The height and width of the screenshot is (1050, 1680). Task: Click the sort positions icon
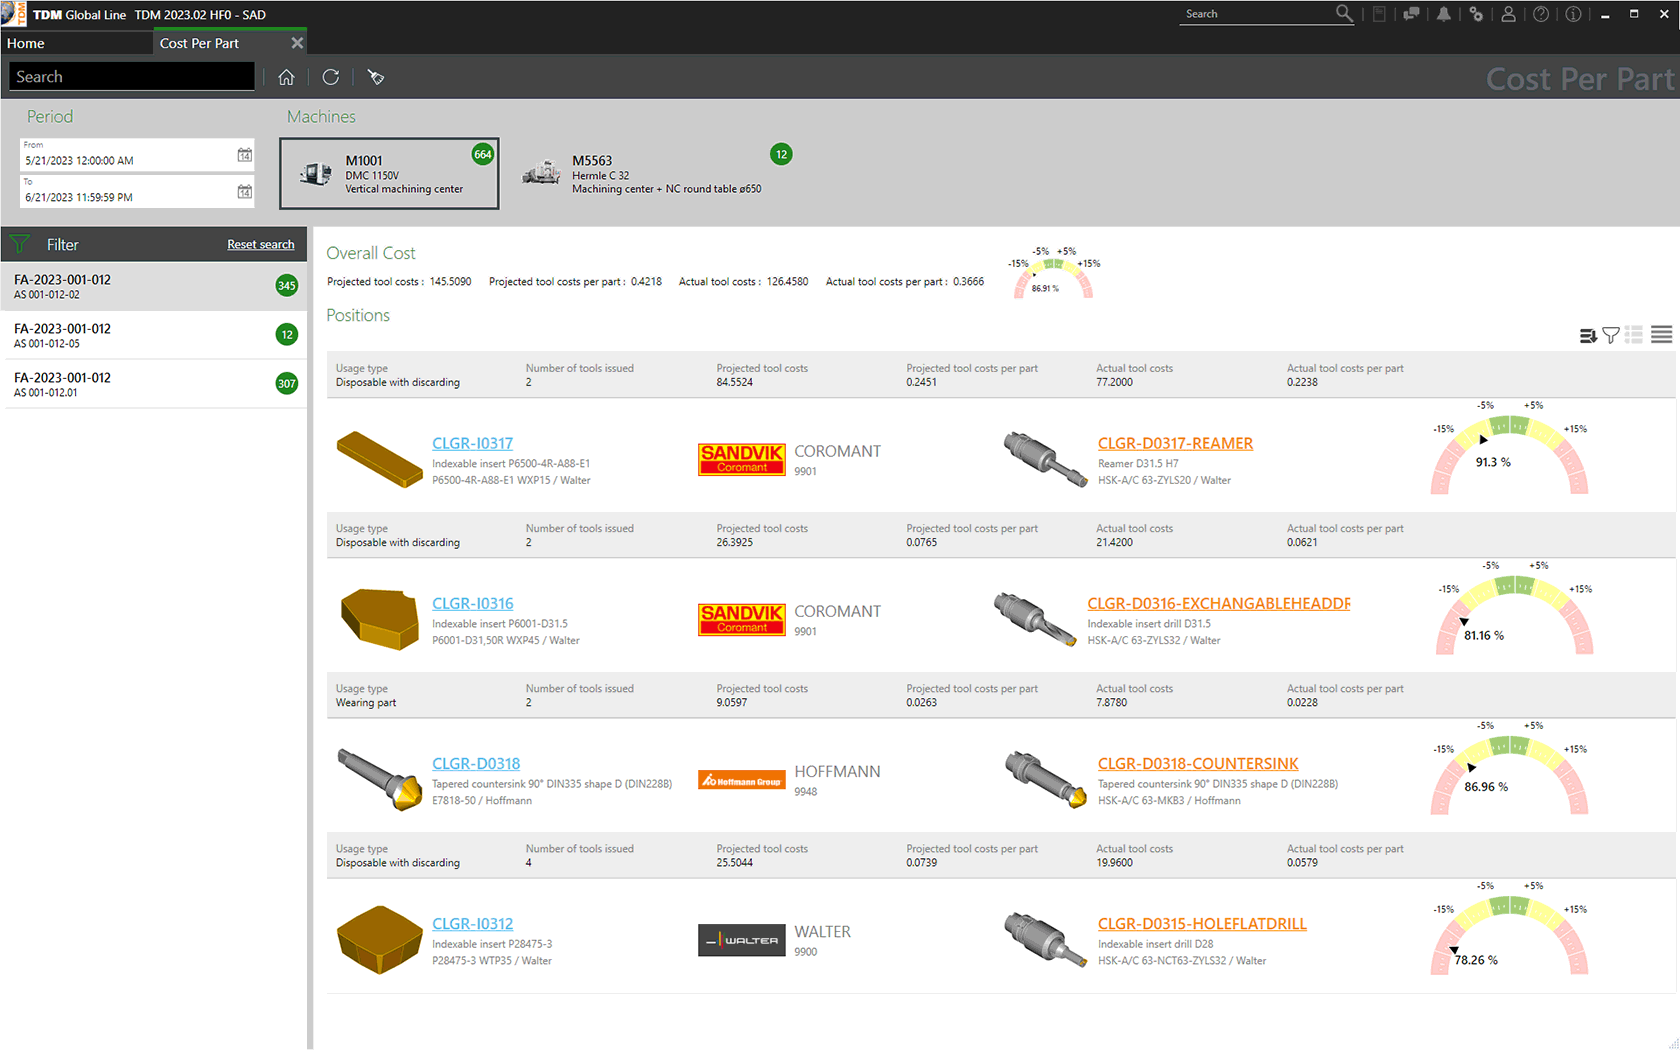coord(1587,335)
